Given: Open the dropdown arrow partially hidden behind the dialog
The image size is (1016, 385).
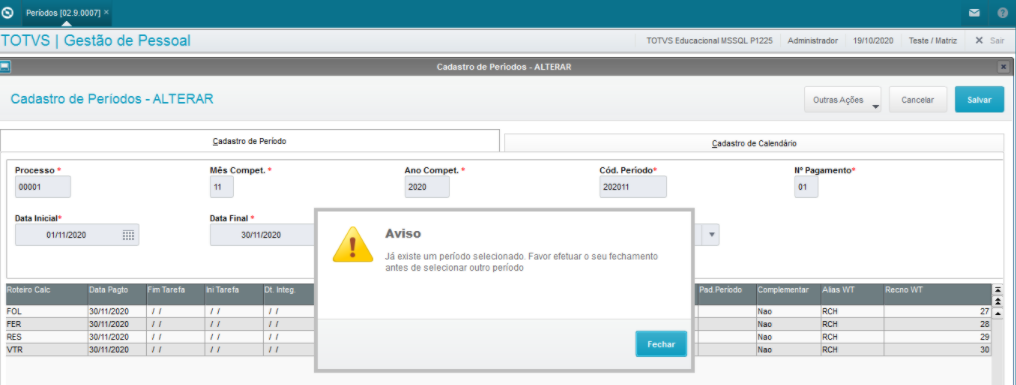Looking at the screenshot, I should [712, 235].
